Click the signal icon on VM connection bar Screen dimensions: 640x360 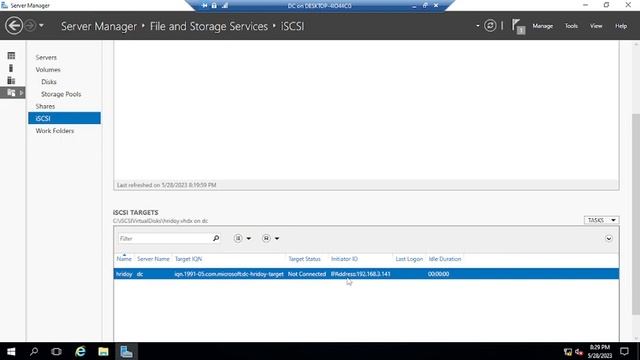(x=225, y=5)
